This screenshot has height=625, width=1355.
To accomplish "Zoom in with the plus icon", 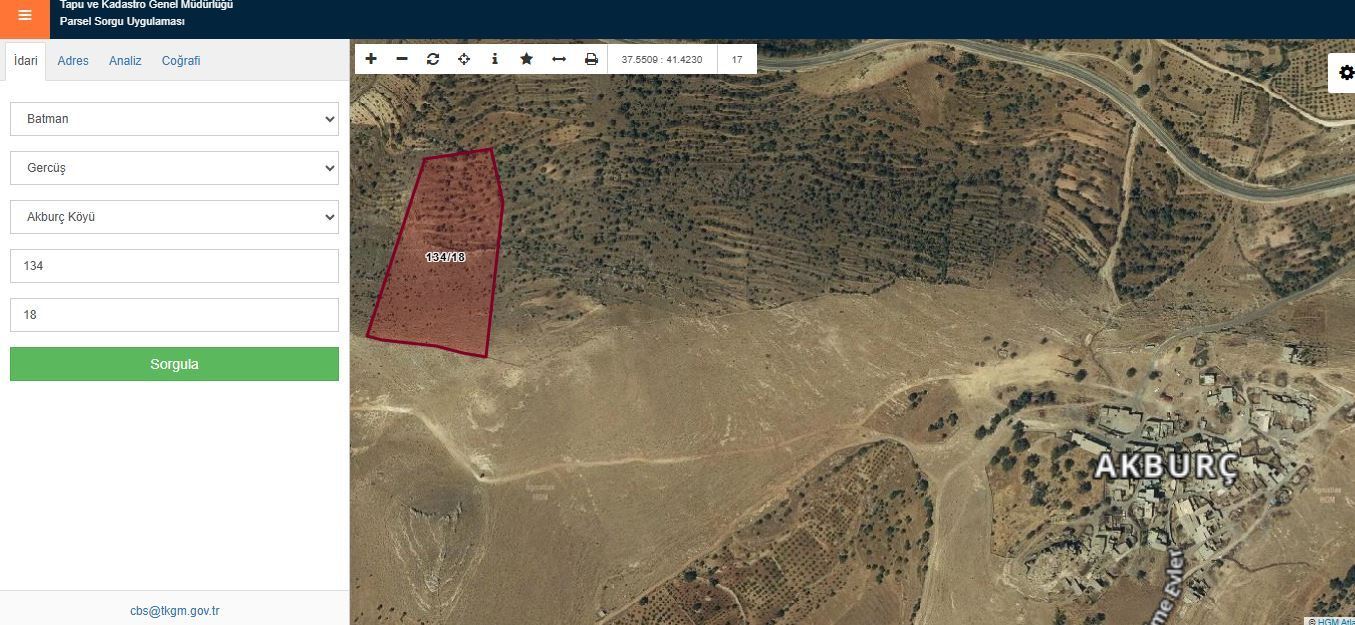I will (371, 59).
